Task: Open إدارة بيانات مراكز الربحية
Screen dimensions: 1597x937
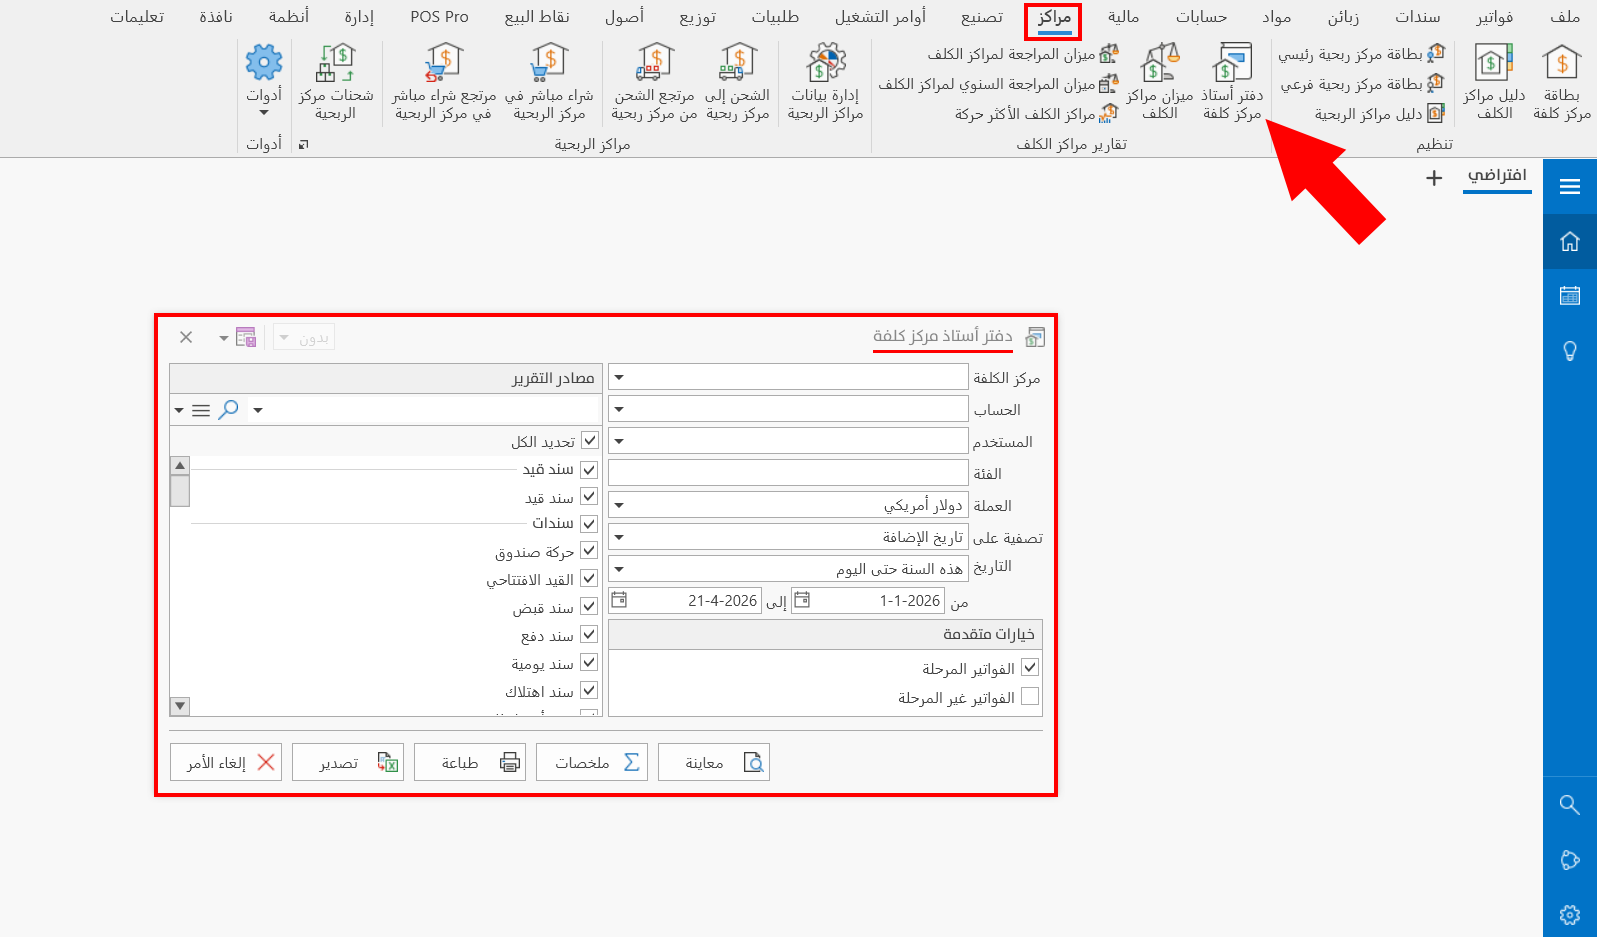Action: pos(825,83)
